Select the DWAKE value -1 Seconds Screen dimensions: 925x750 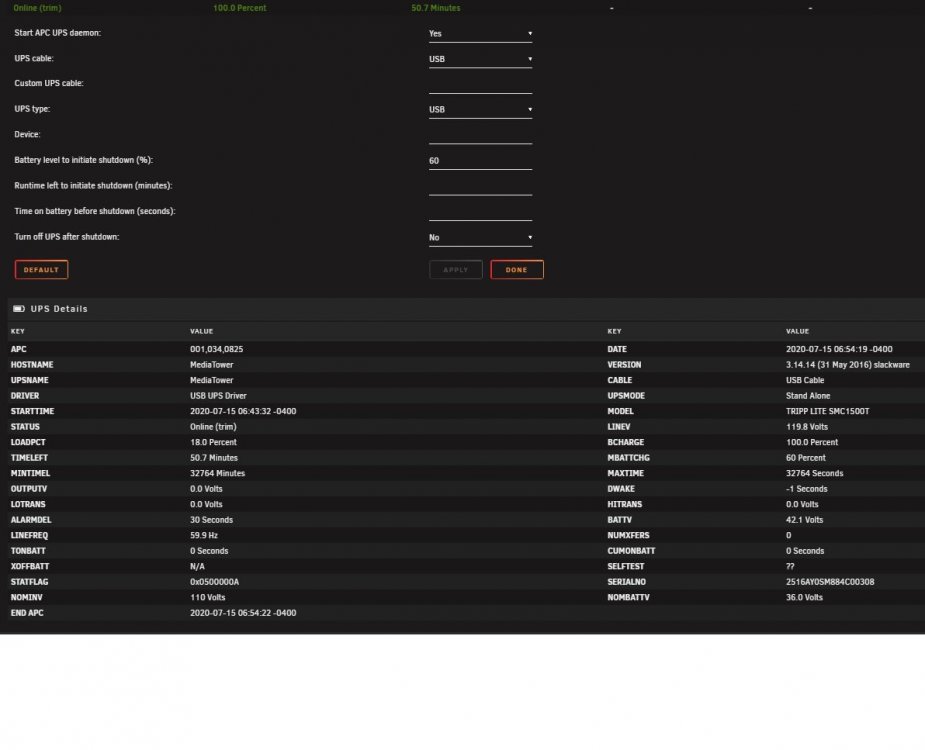tap(806, 489)
